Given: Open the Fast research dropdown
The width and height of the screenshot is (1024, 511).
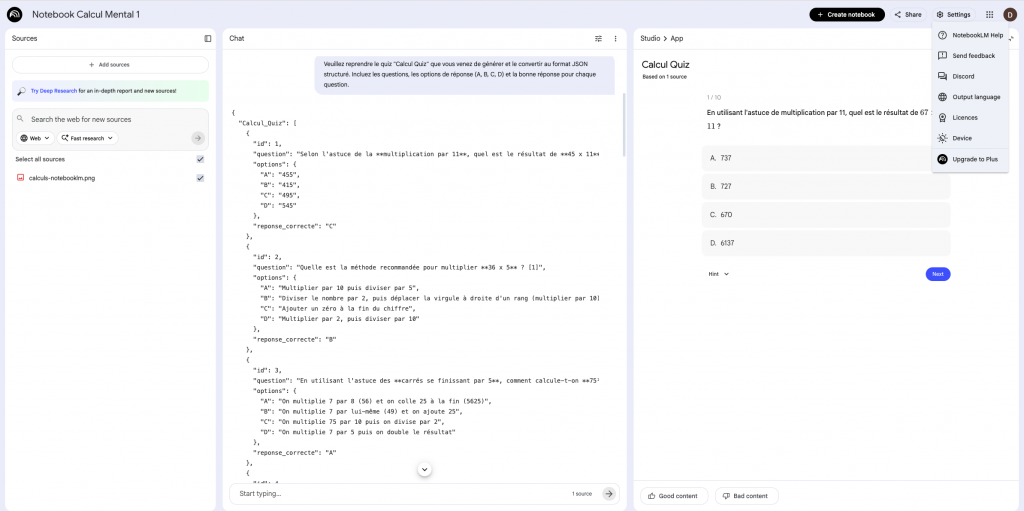Looking at the screenshot, I should click(x=87, y=138).
